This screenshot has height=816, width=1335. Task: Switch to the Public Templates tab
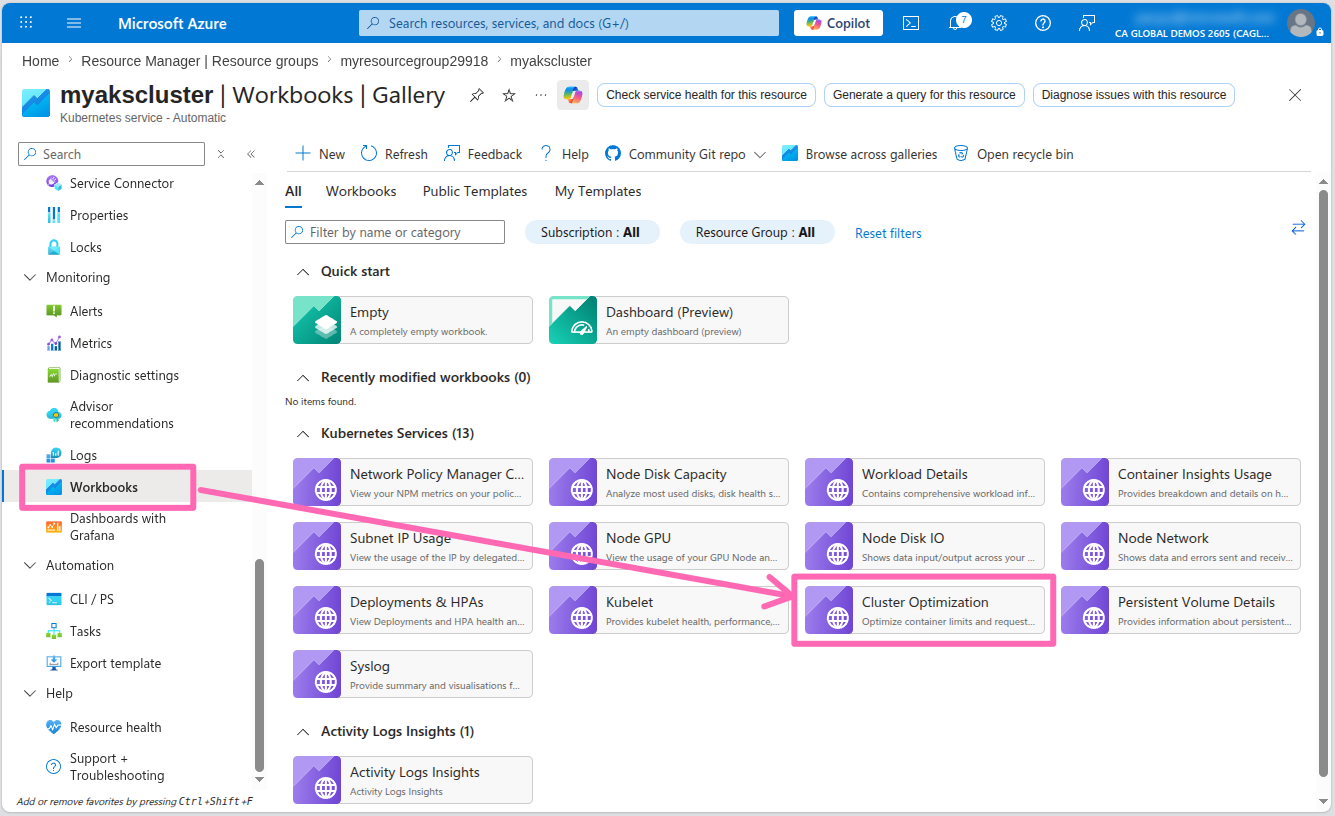tap(475, 191)
